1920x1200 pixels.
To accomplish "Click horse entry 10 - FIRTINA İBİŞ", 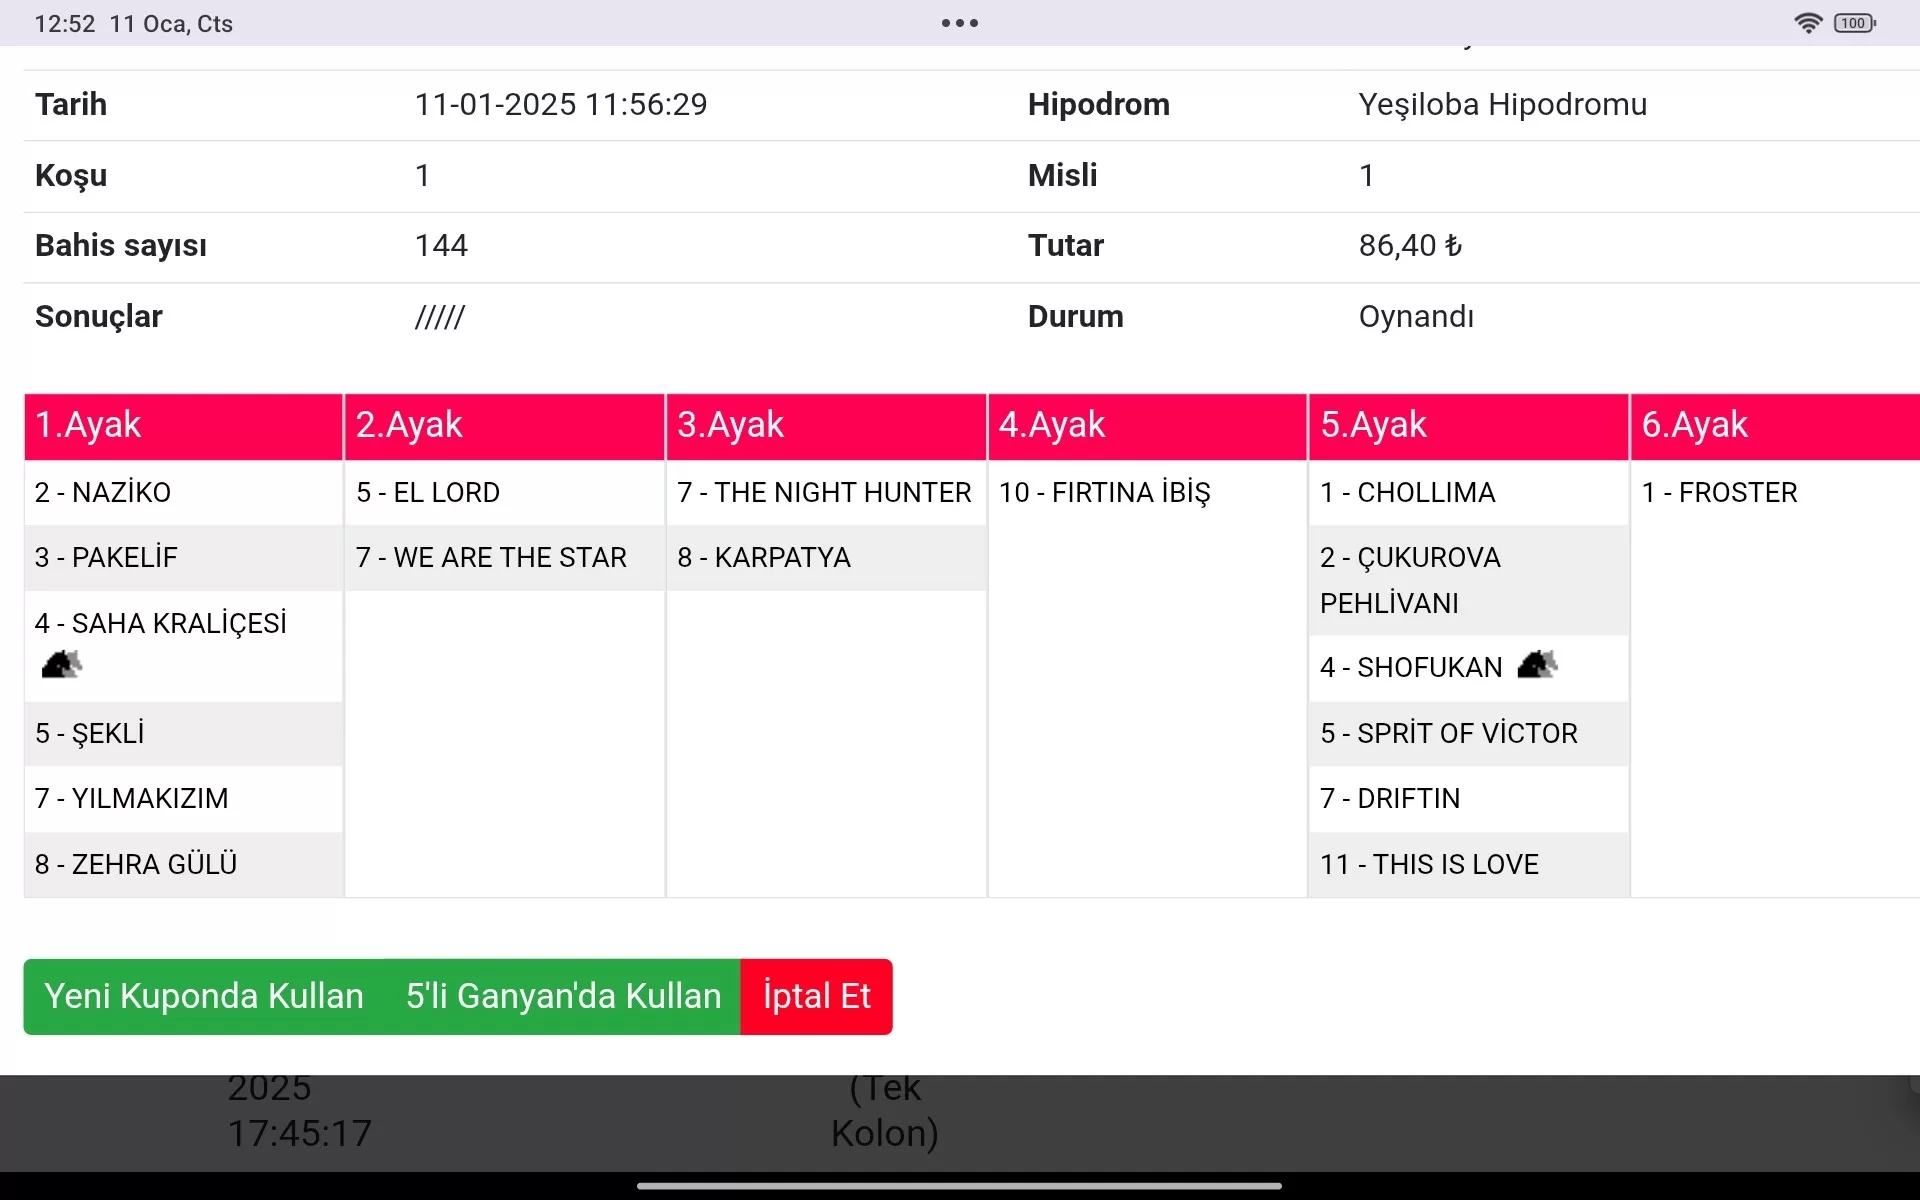I will coord(1104,493).
